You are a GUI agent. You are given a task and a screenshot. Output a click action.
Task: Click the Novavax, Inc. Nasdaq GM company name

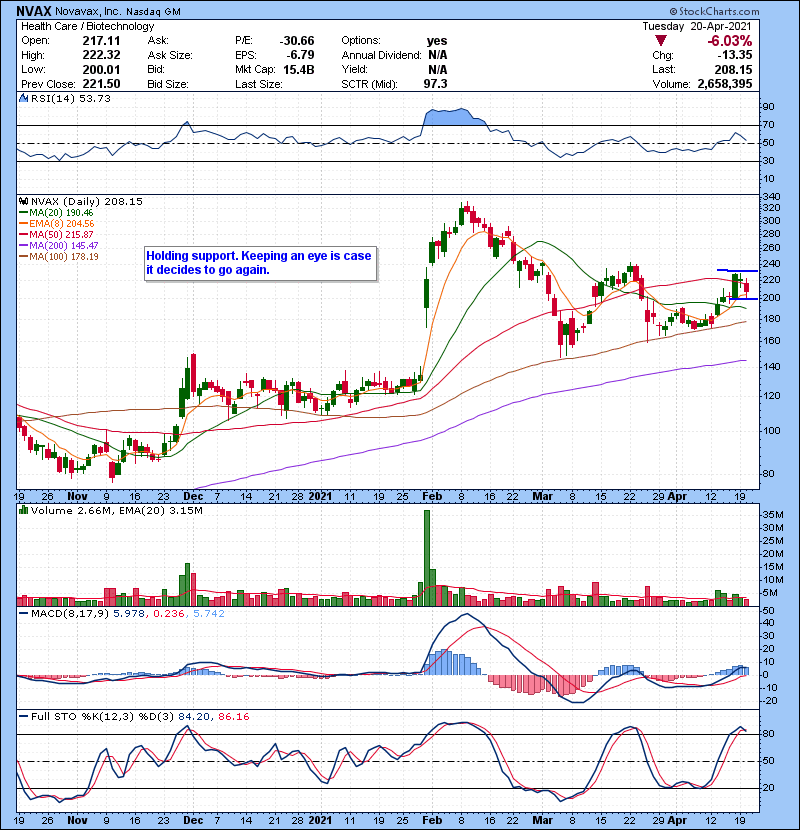[x=118, y=11]
